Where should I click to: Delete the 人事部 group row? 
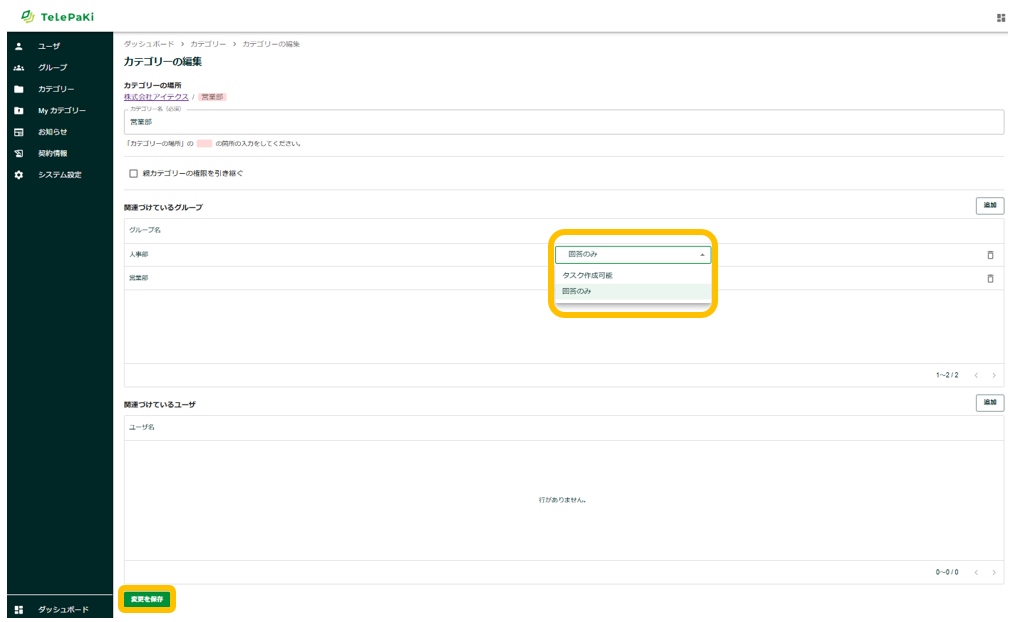pos(990,255)
